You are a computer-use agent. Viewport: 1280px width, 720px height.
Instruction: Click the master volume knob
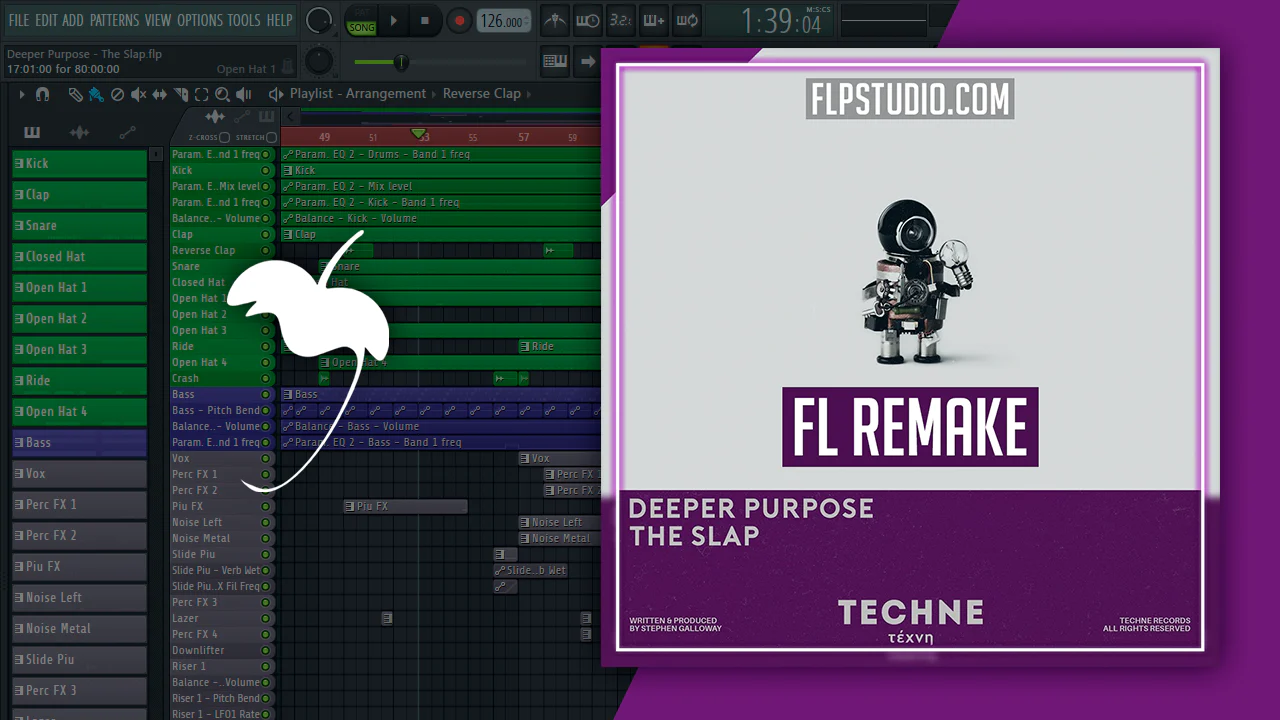[x=319, y=19]
